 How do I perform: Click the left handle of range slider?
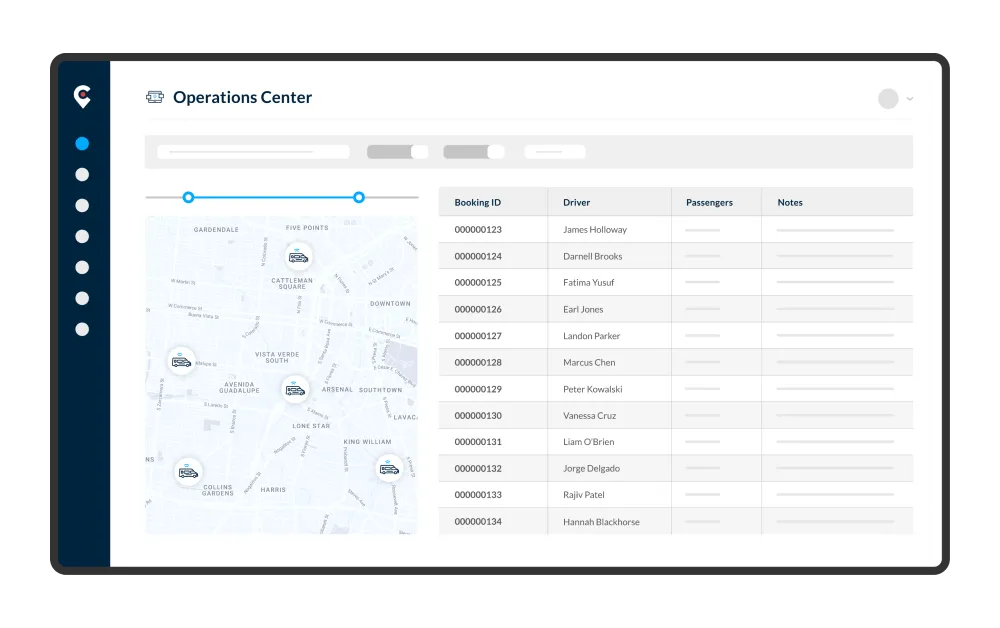[188, 198]
